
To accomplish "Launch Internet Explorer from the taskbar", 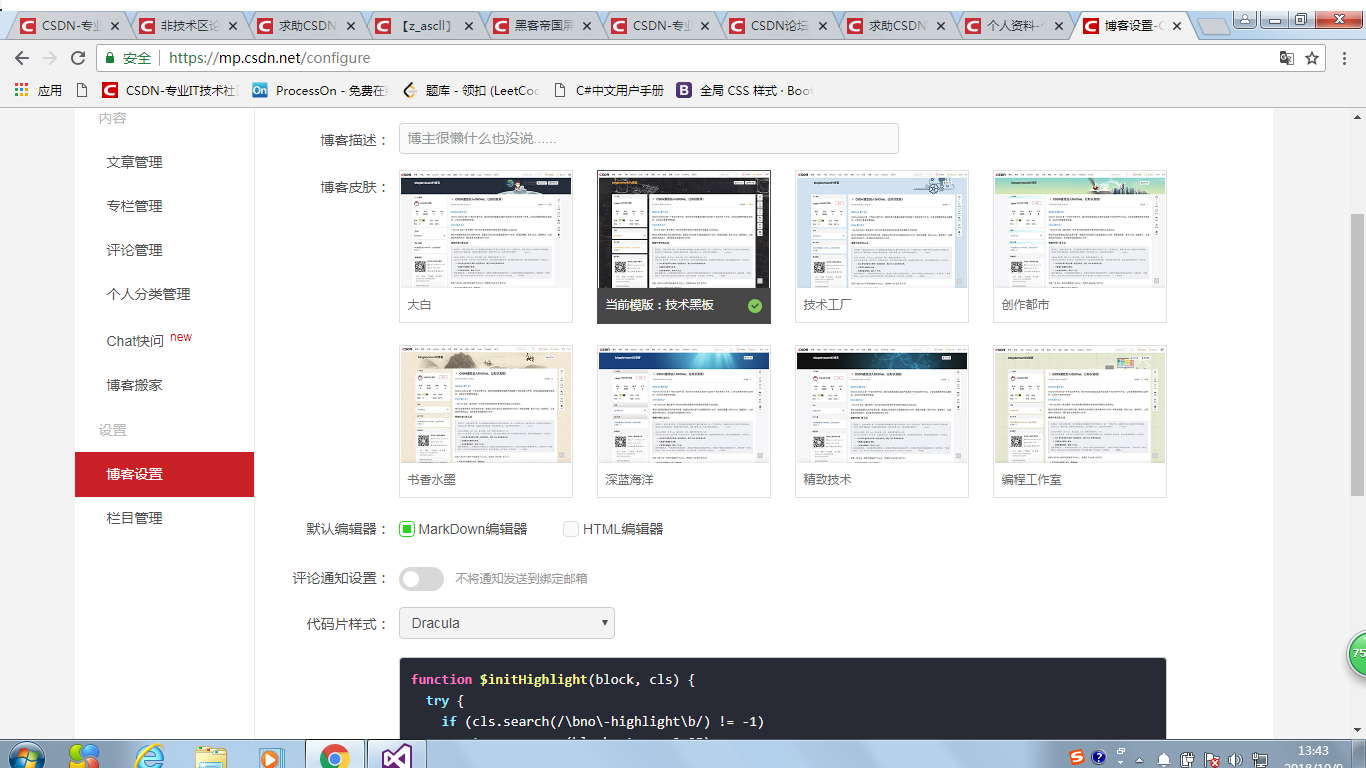I will click(150, 757).
